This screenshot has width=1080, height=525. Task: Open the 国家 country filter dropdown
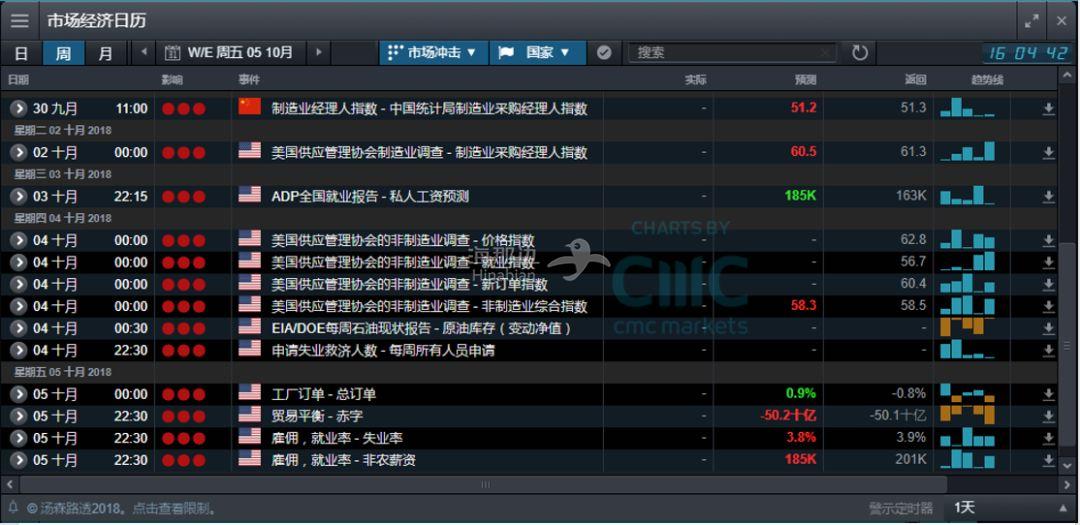click(x=535, y=53)
